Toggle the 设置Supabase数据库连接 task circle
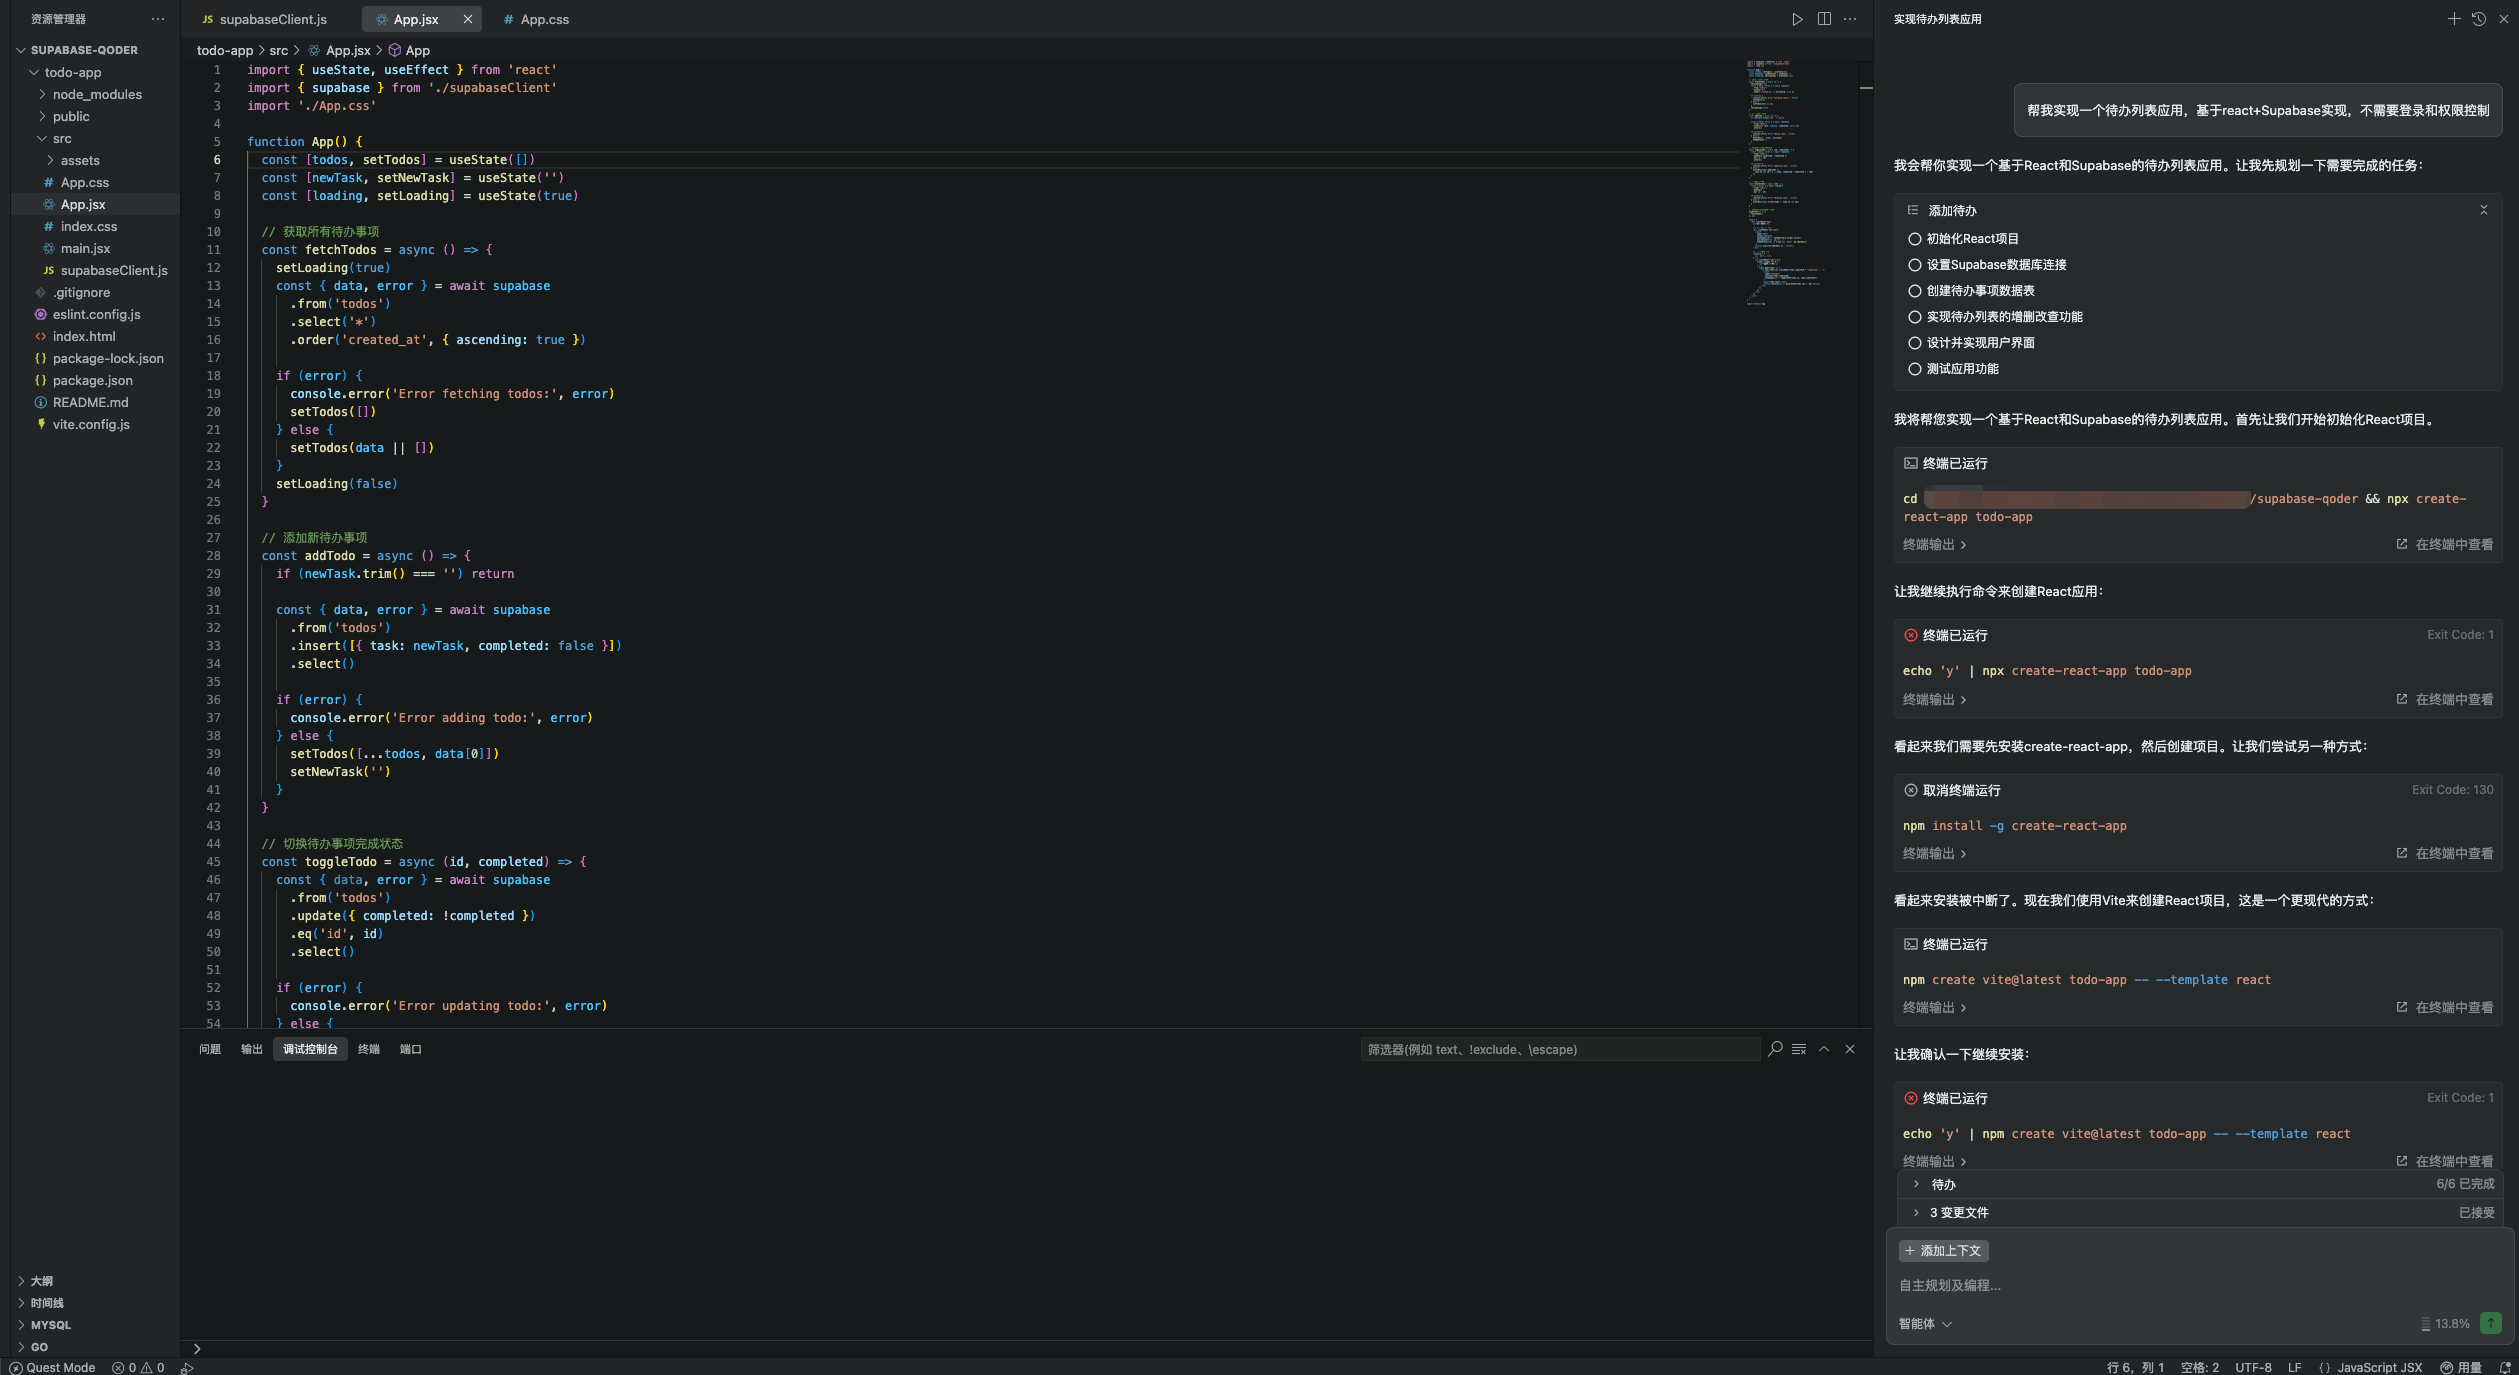This screenshot has height=1375, width=2519. 1914,265
